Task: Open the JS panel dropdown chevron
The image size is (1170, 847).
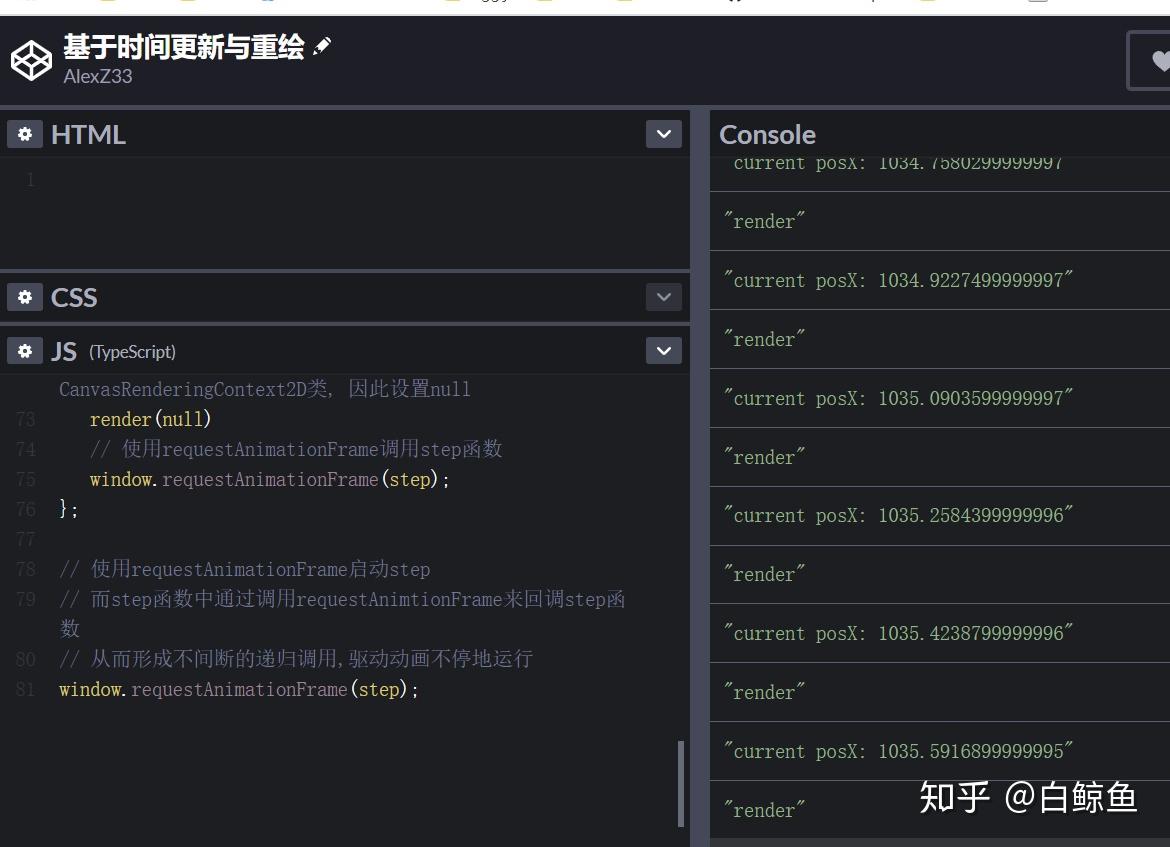Action: click(x=663, y=351)
